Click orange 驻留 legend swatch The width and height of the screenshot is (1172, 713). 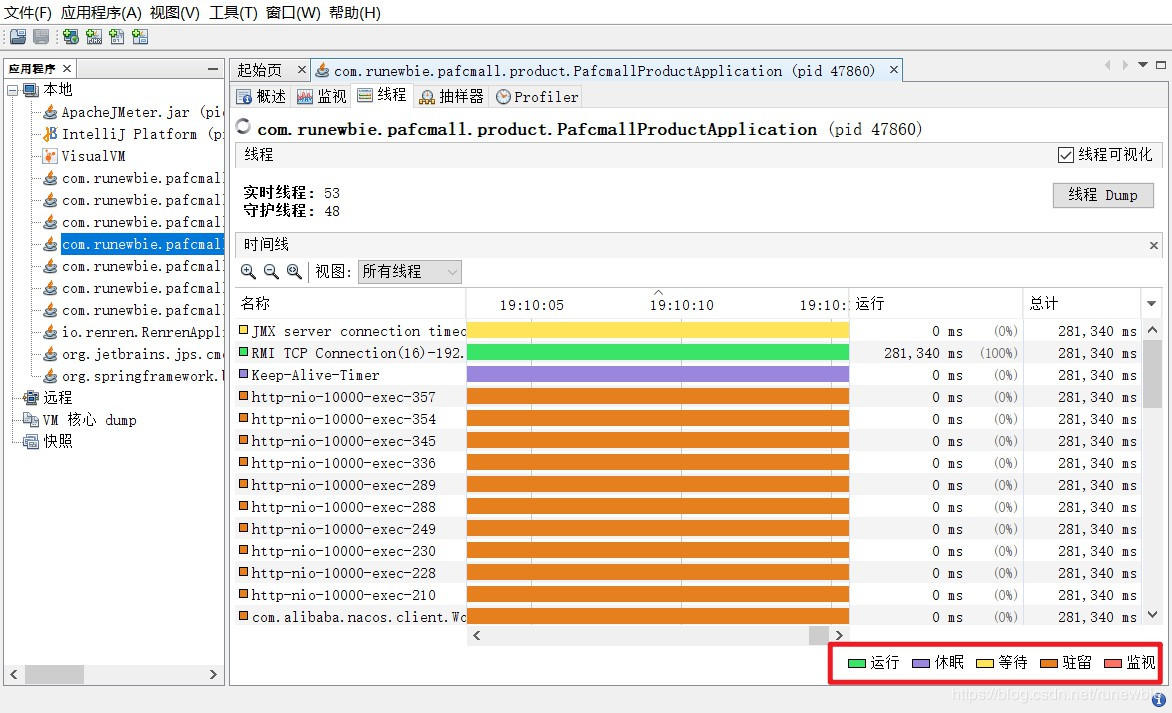[1049, 663]
